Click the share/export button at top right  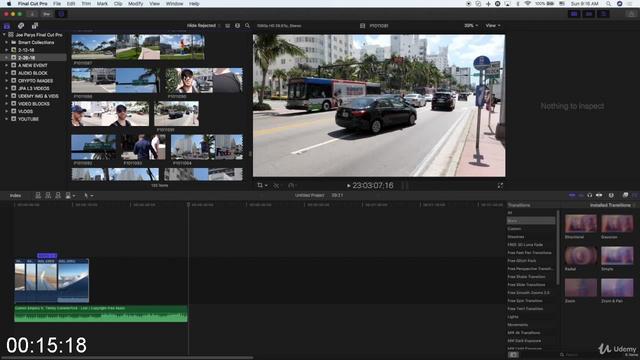[x=631, y=14]
